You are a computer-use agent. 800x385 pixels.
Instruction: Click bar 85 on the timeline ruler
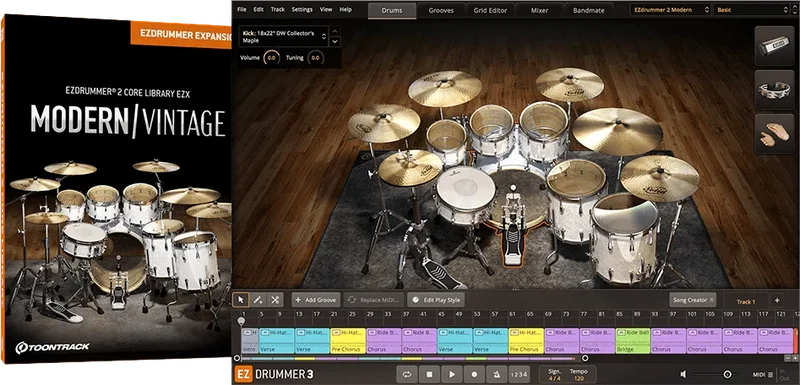pyautogui.click(x=619, y=314)
